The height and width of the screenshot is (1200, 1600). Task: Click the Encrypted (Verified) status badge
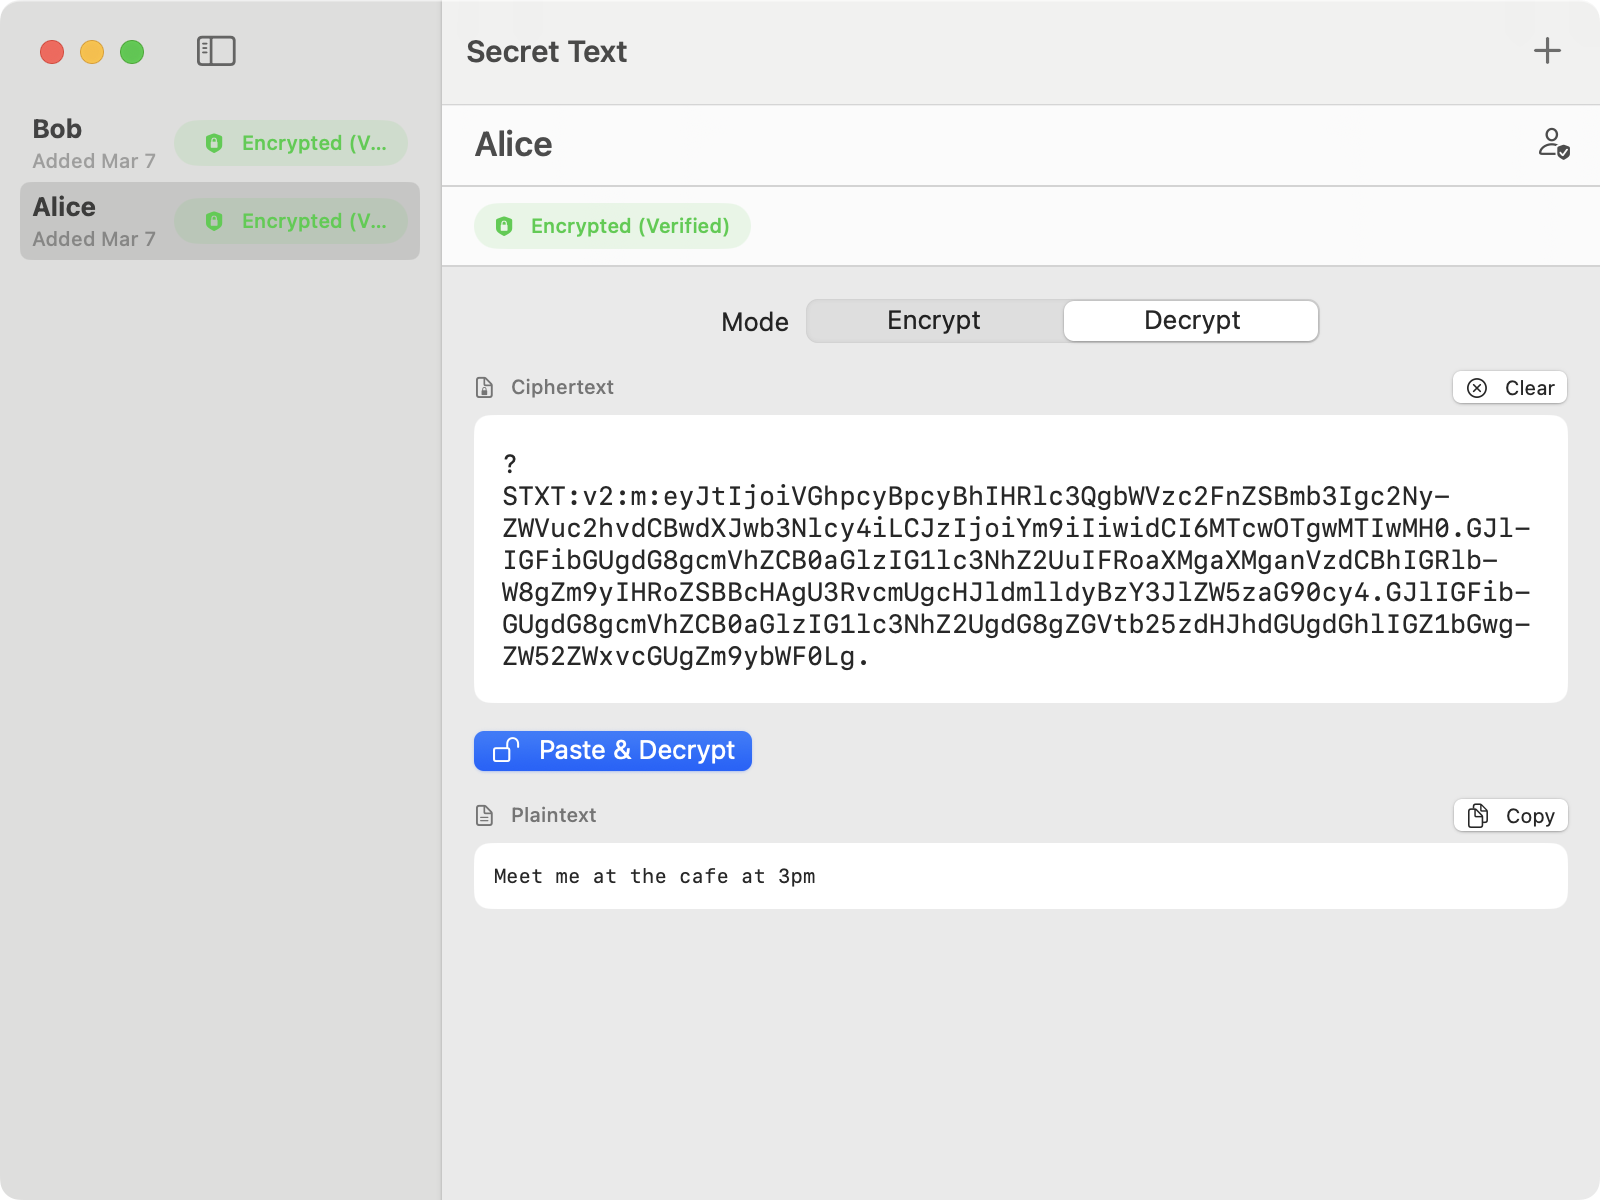612,226
